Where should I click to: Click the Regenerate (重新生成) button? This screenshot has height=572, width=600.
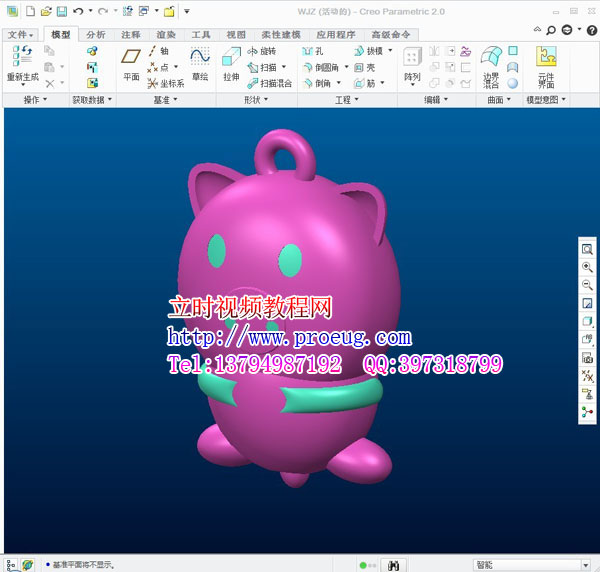pos(23,64)
